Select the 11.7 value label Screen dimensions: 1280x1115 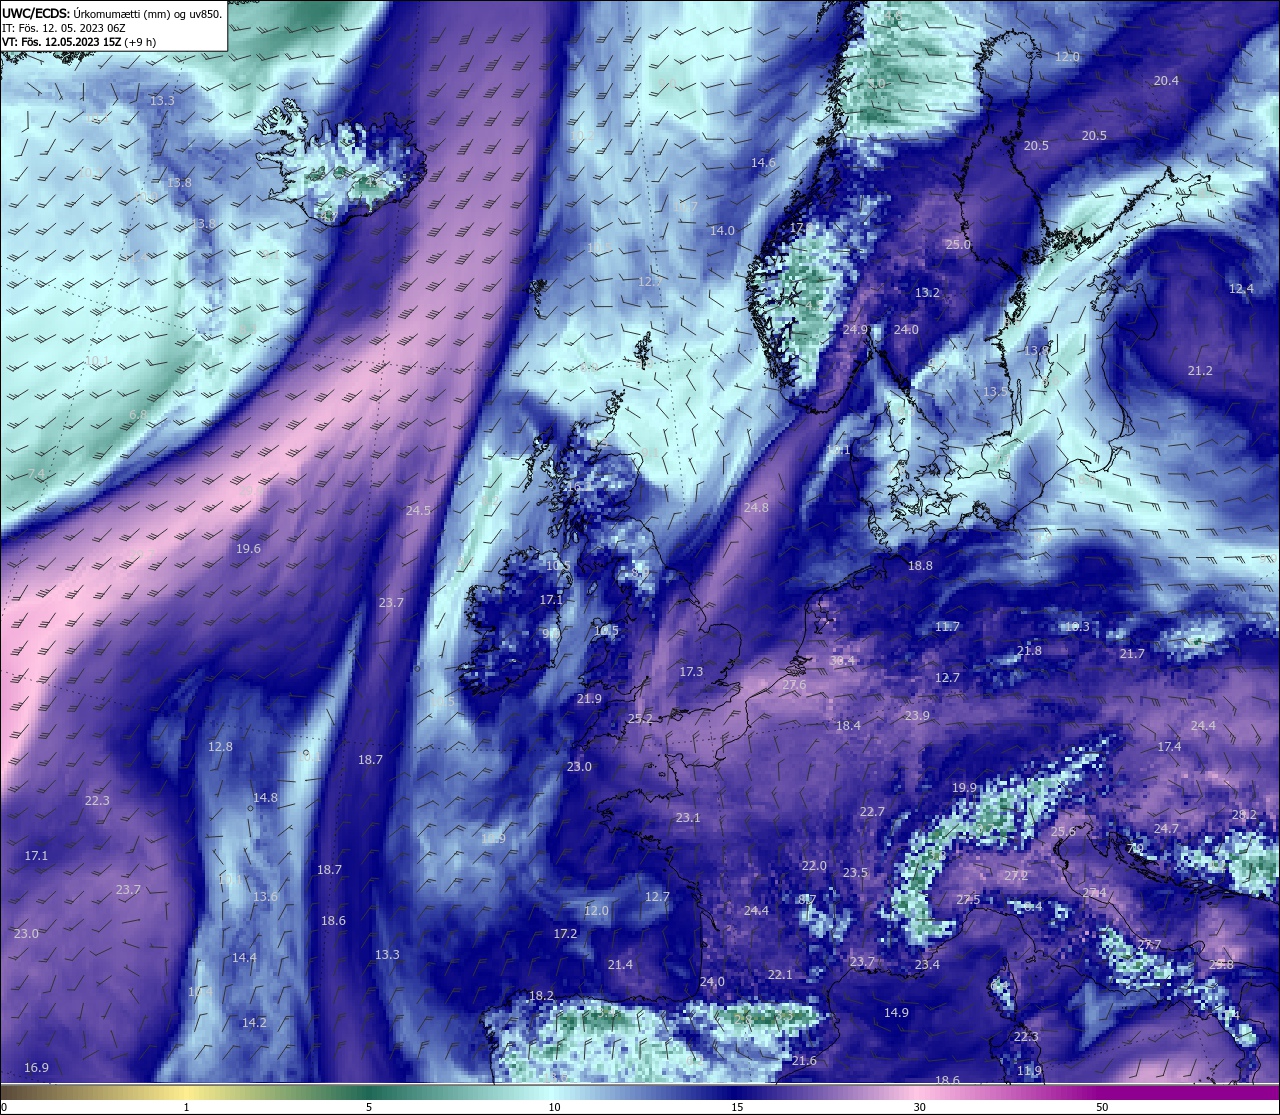point(947,627)
